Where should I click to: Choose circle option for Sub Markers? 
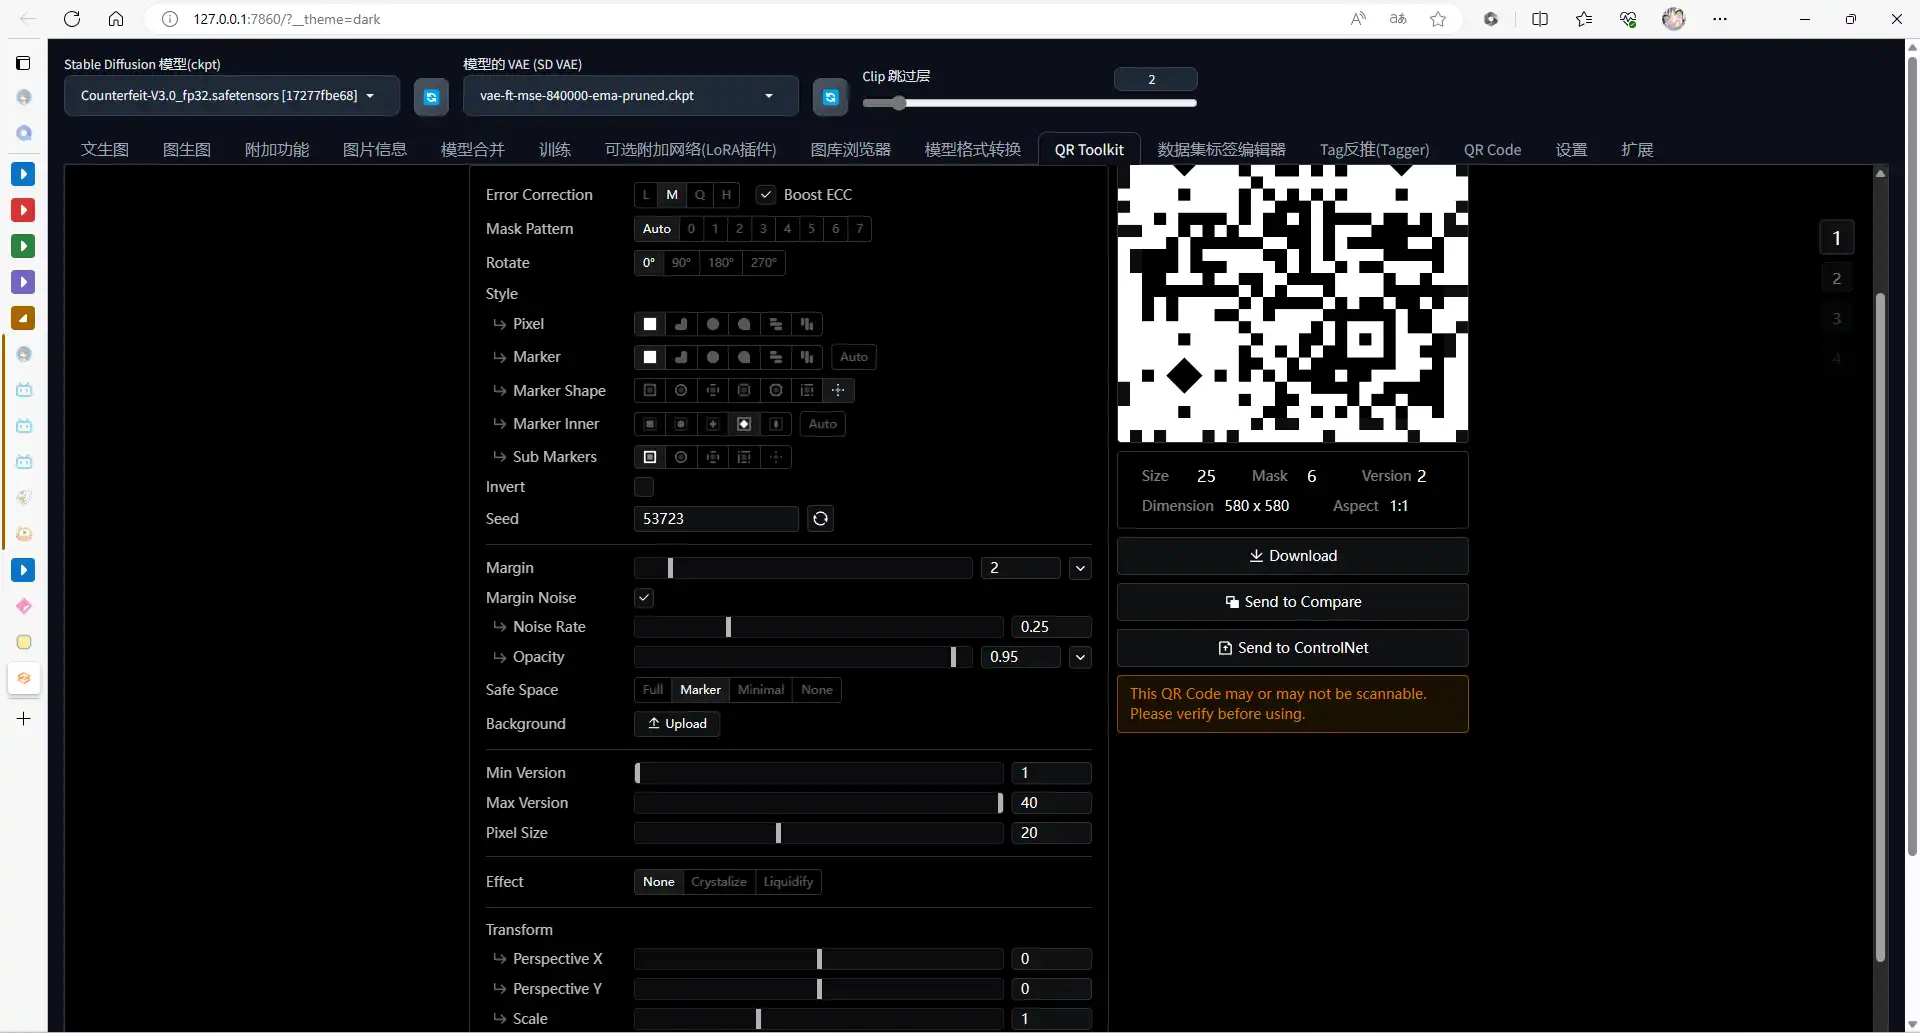pos(681,457)
